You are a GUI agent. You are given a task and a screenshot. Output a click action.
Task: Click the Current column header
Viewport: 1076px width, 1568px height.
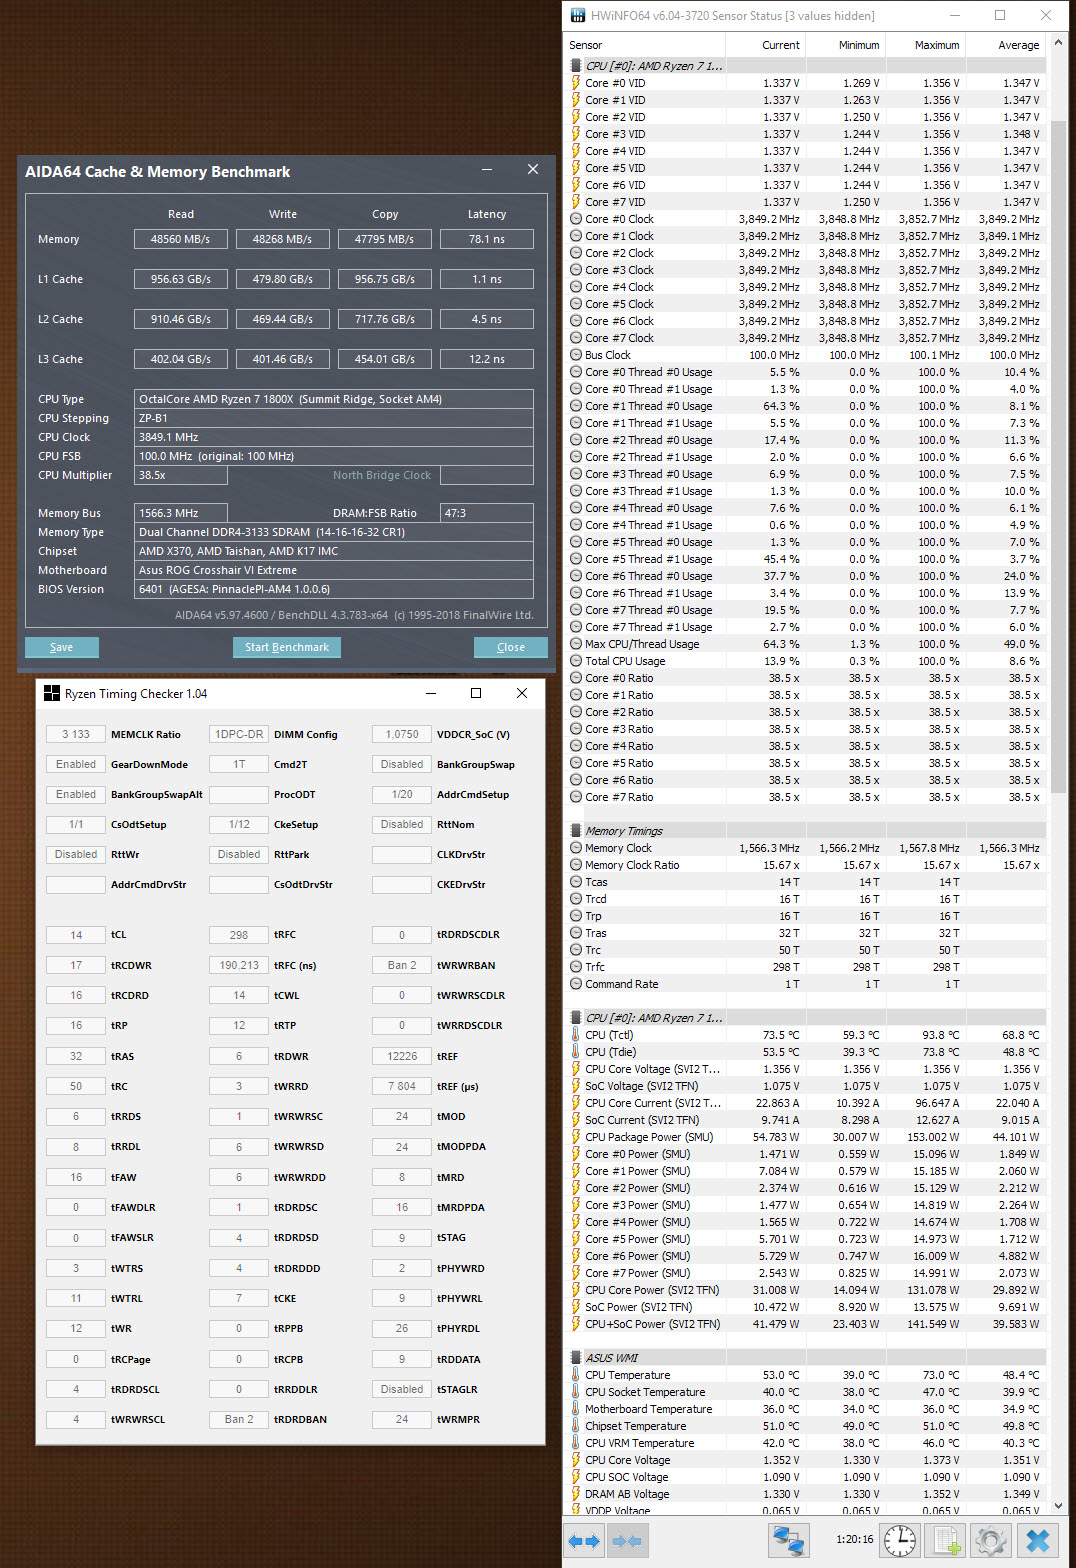766,45
